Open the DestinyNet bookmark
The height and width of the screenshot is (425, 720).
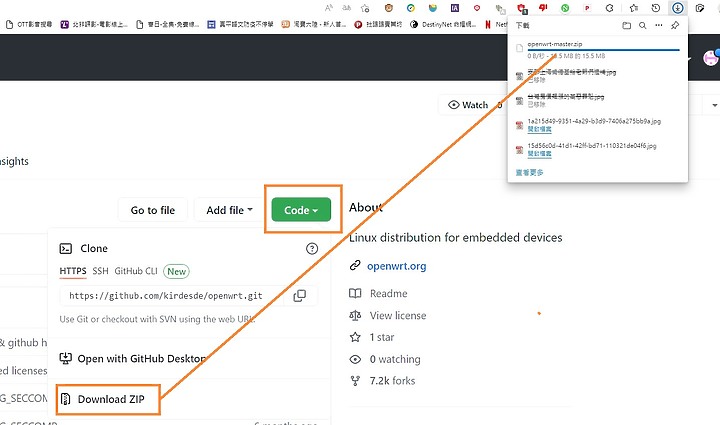443,24
